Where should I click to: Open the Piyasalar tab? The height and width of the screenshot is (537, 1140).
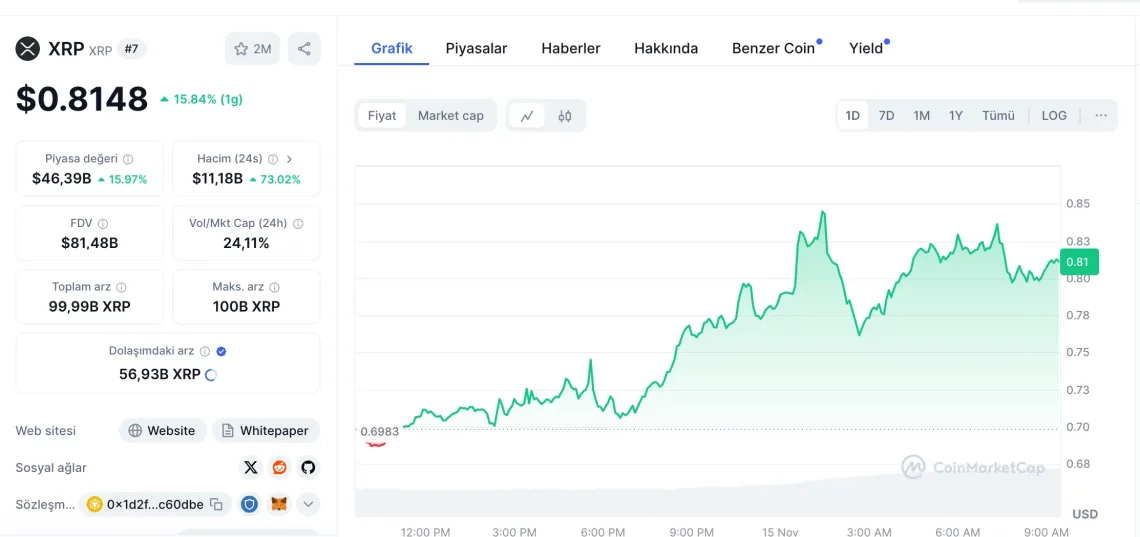pyautogui.click(x=476, y=49)
